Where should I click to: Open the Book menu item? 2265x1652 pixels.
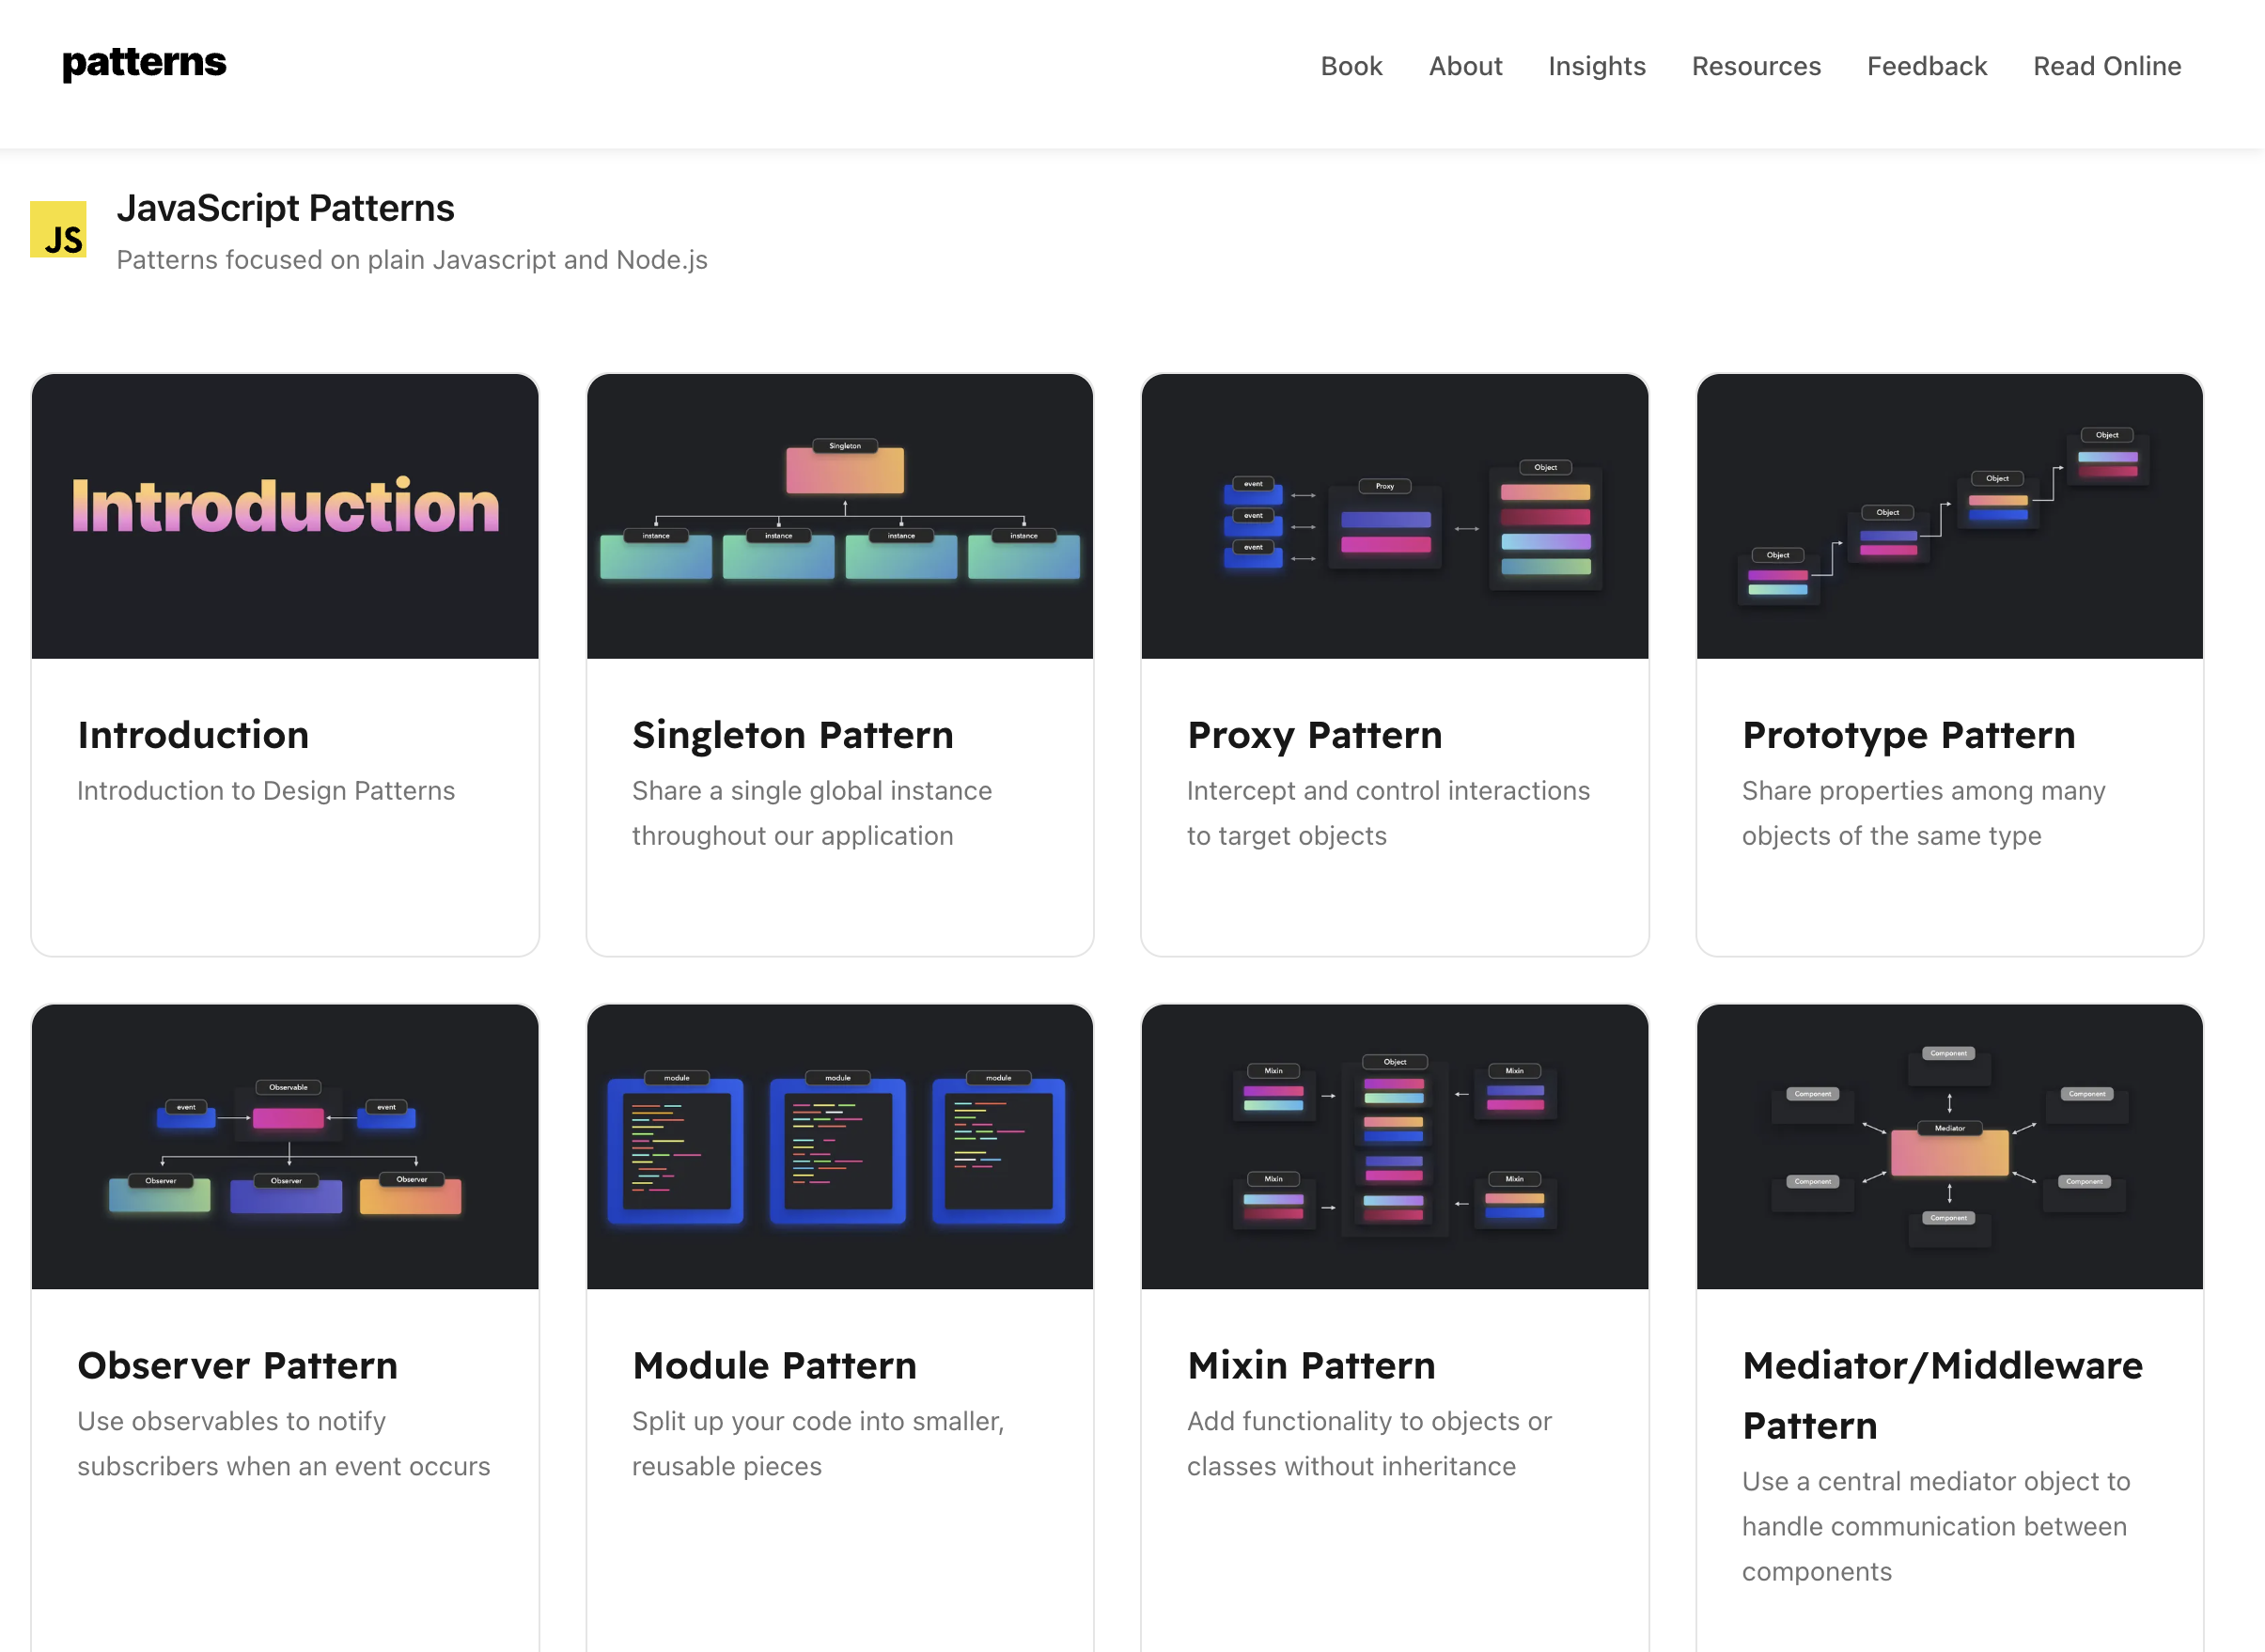pyautogui.click(x=1350, y=66)
